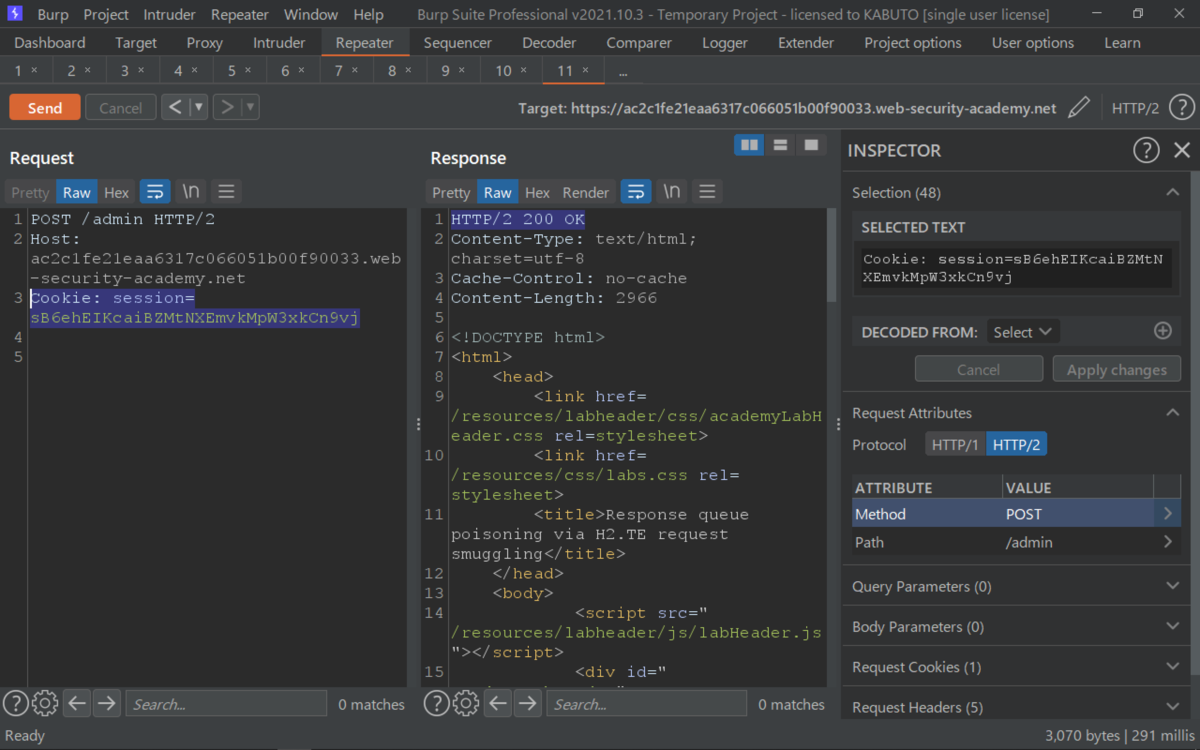Close Repeater tab 11

(x=586, y=70)
